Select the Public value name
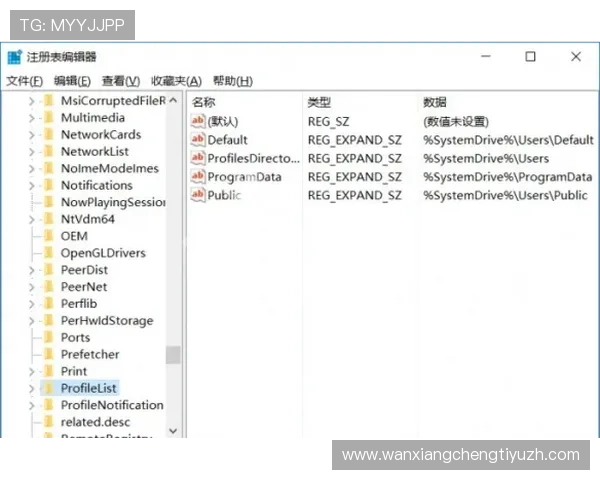Screen dimensions: 600x480 224,195
